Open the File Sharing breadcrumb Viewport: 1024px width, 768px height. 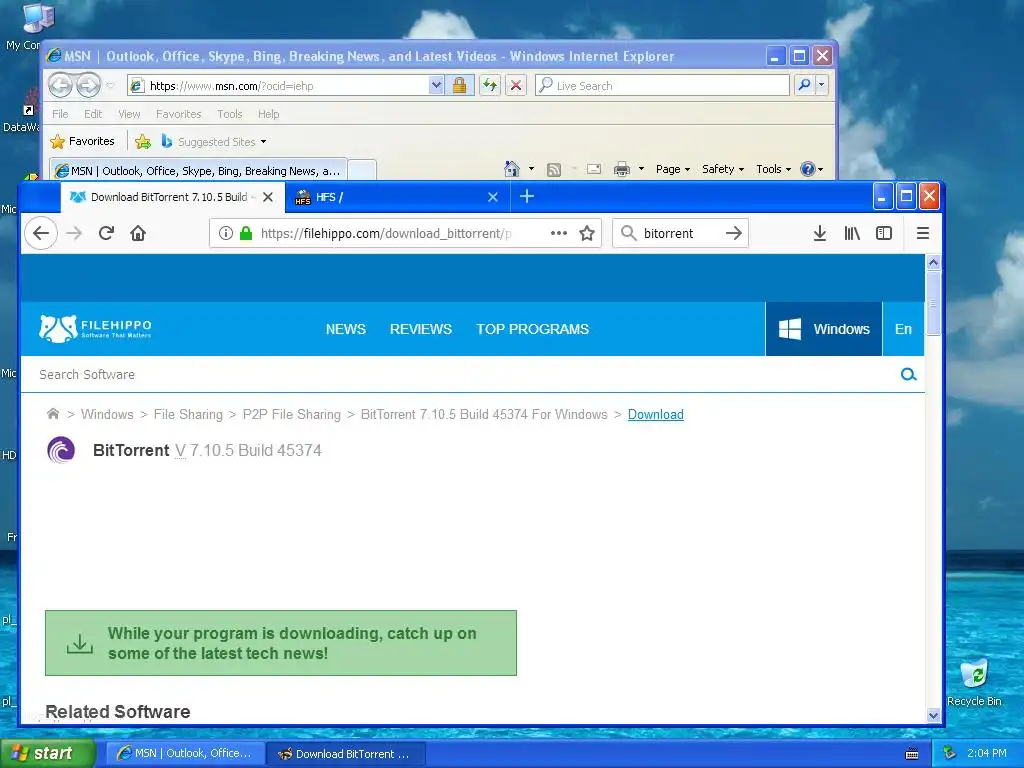pos(188,414)
